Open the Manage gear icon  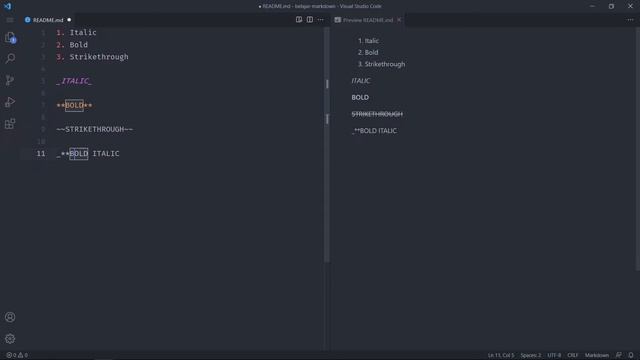pos(10,339)
